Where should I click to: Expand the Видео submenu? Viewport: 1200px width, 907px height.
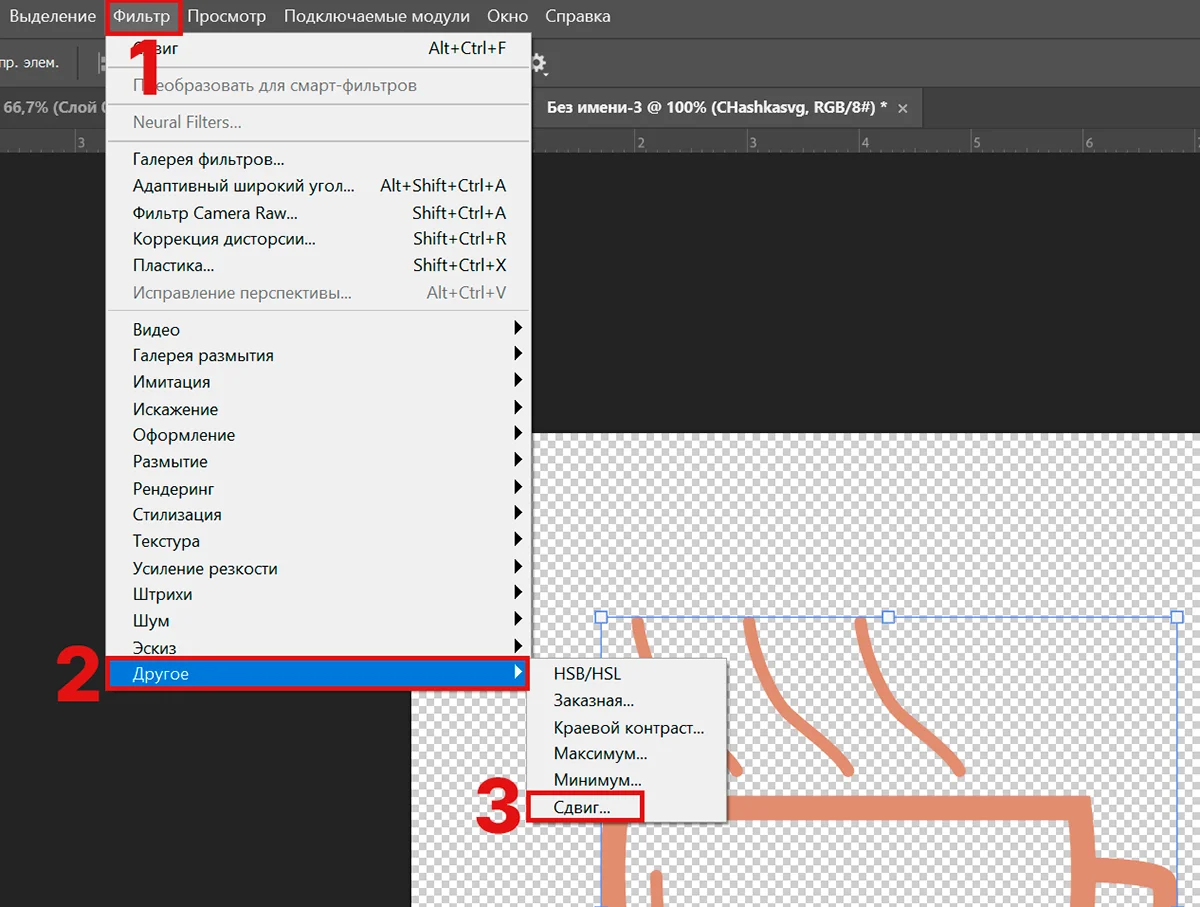[318, 329]
